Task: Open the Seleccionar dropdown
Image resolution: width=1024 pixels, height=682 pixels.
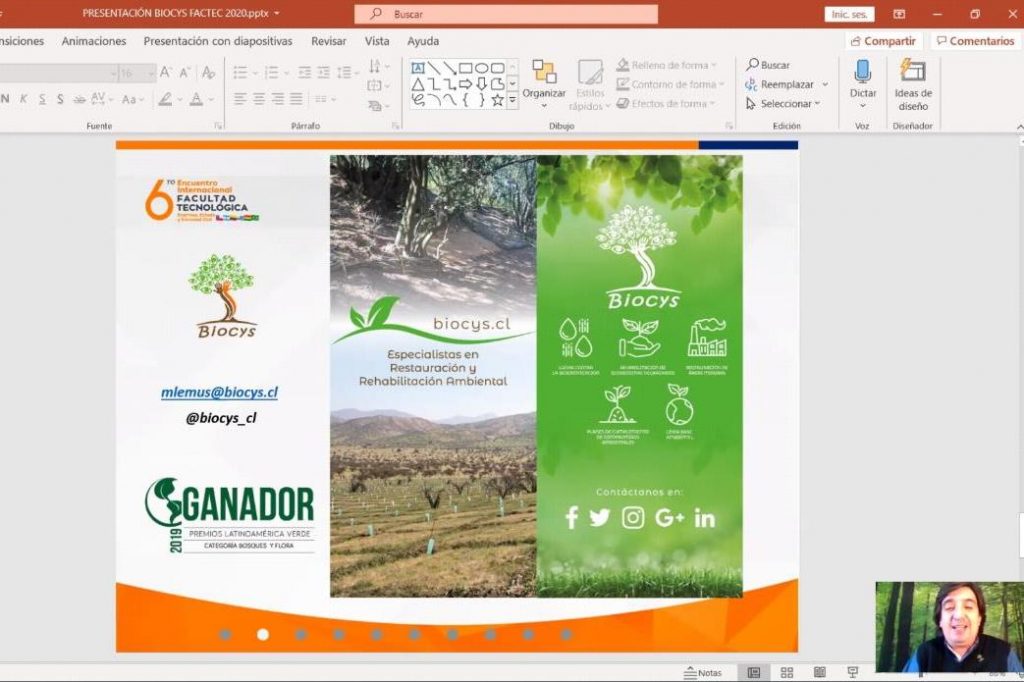Action: (782, 103)
